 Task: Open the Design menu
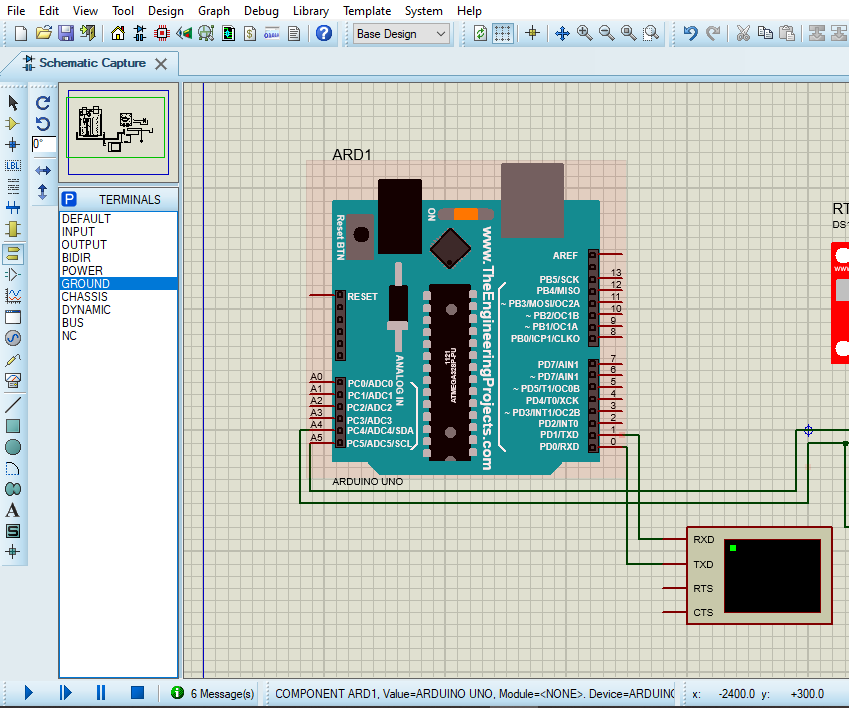click(x=166, y=11)
